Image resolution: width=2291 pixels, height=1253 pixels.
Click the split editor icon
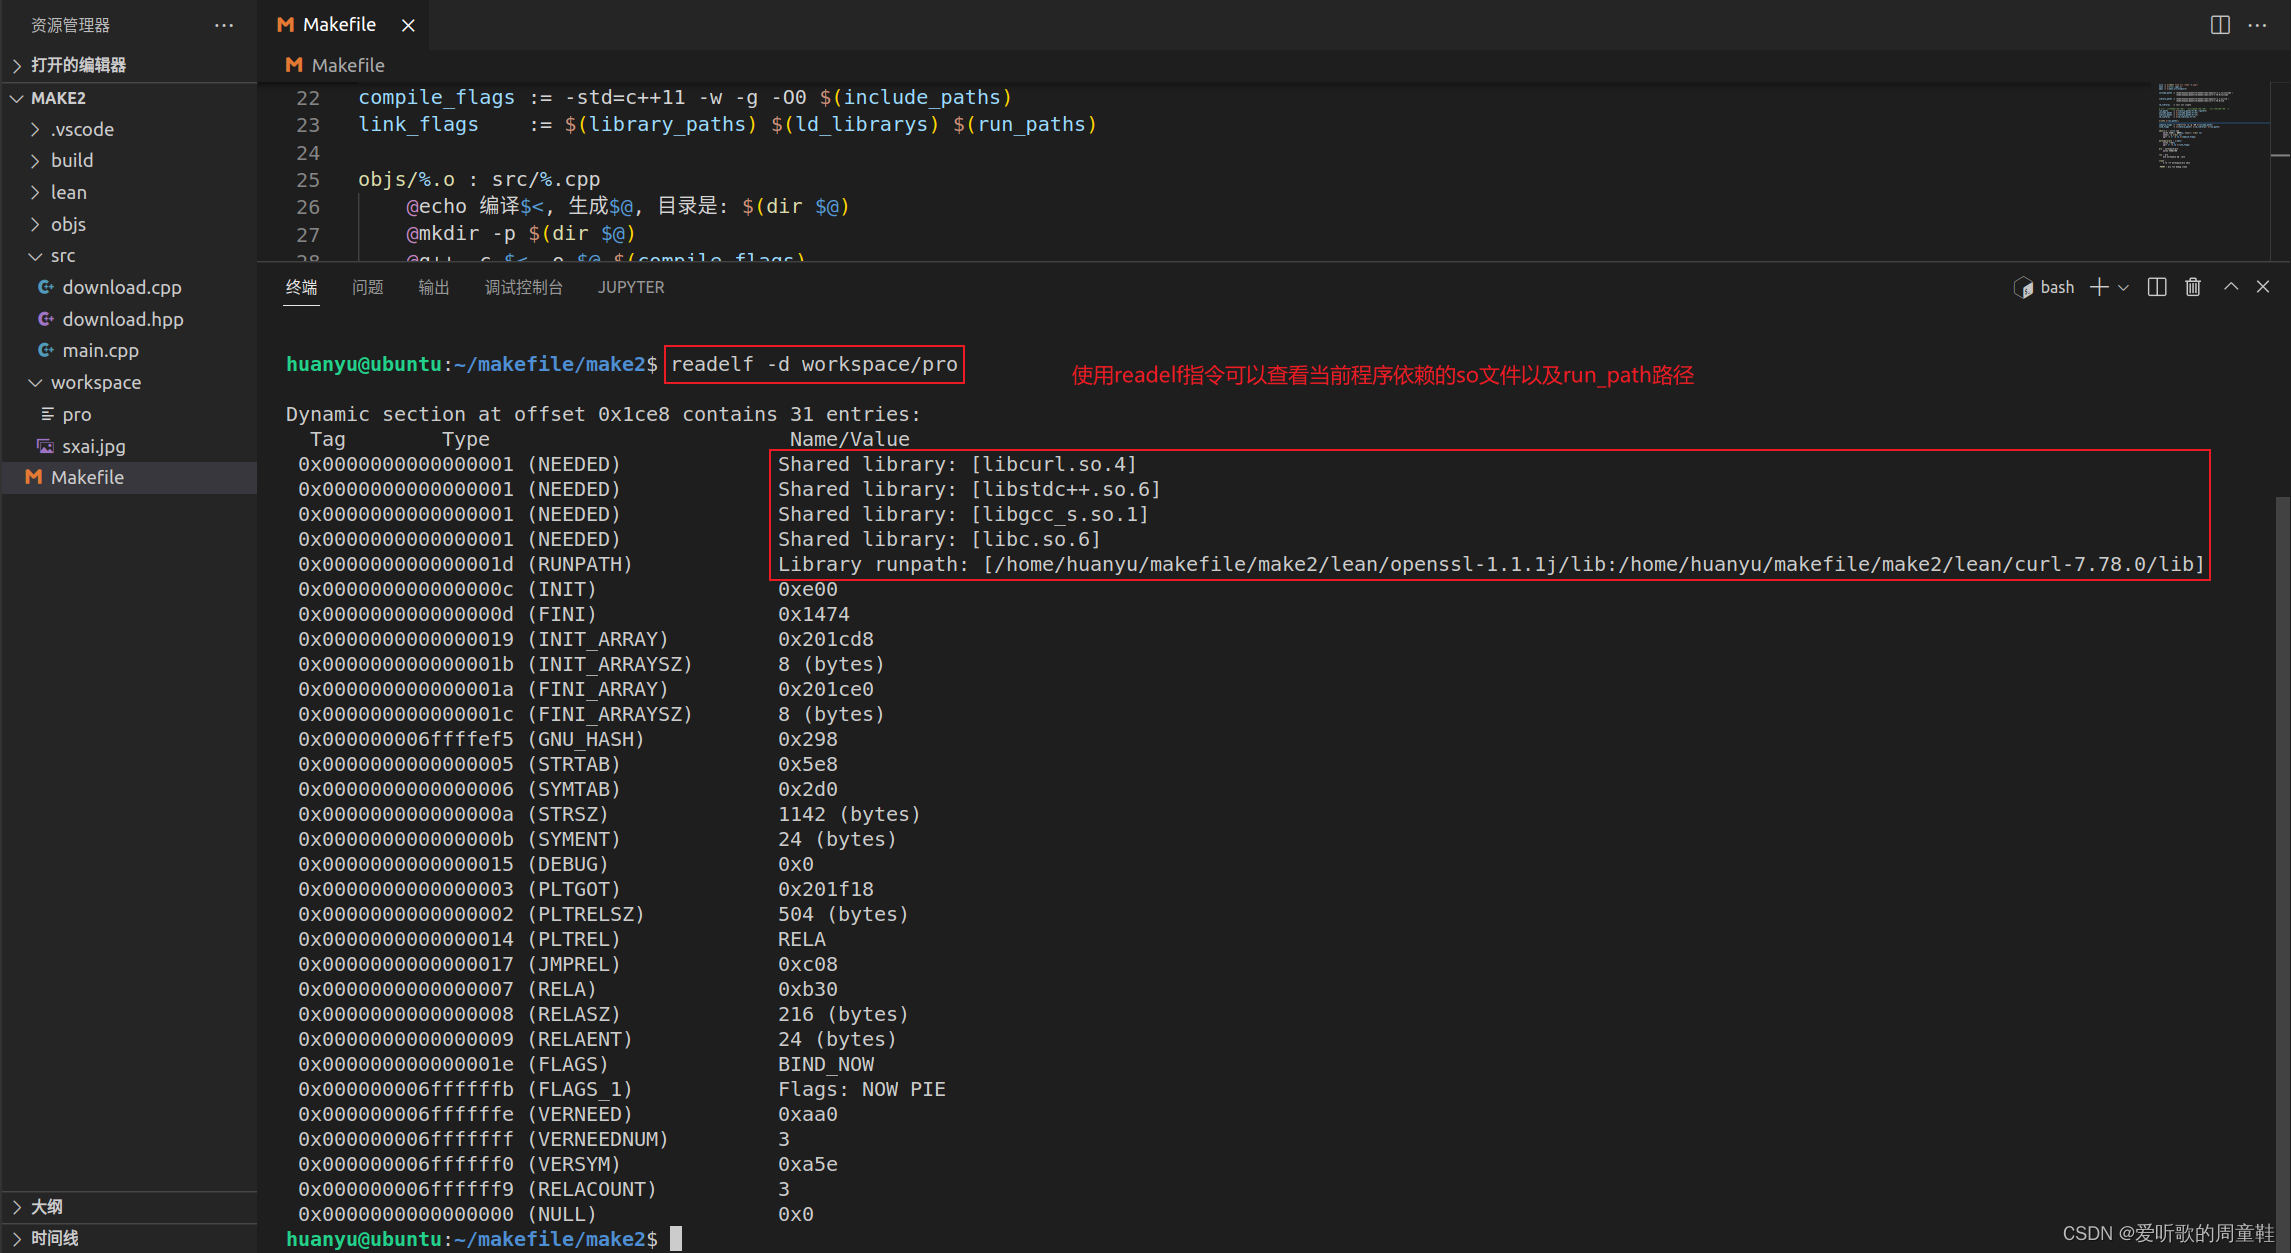[2219, 25]
